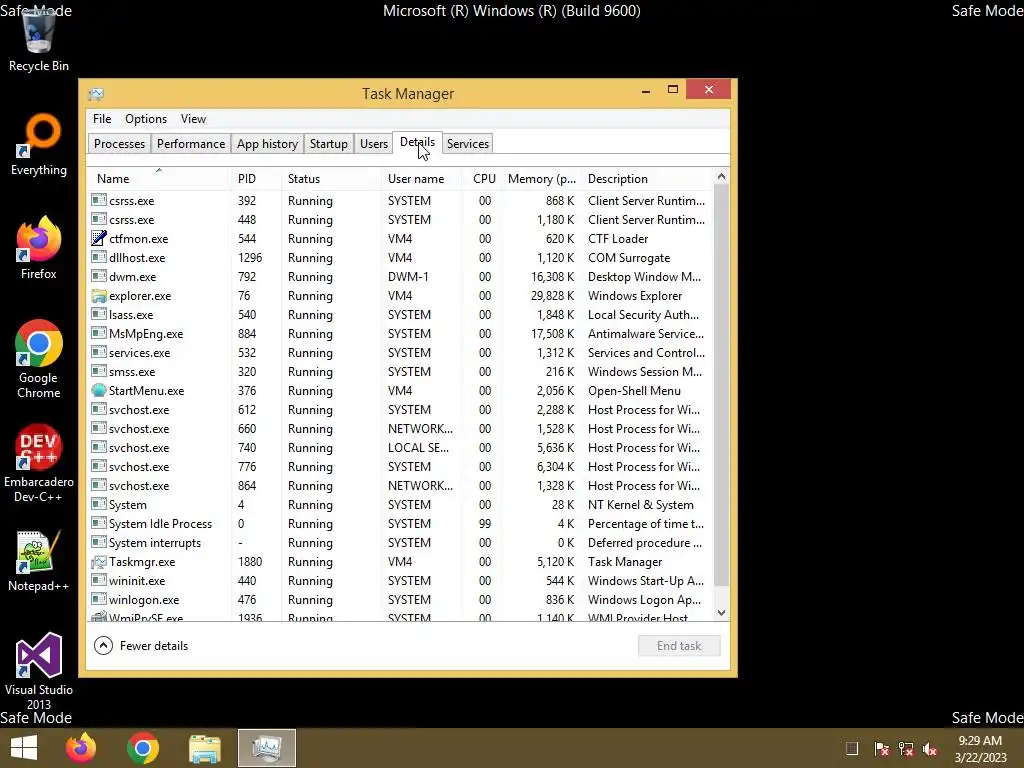Switch to the Startup tab
Viewport: 1024px width, 768px height.
(x=328, y=144)
